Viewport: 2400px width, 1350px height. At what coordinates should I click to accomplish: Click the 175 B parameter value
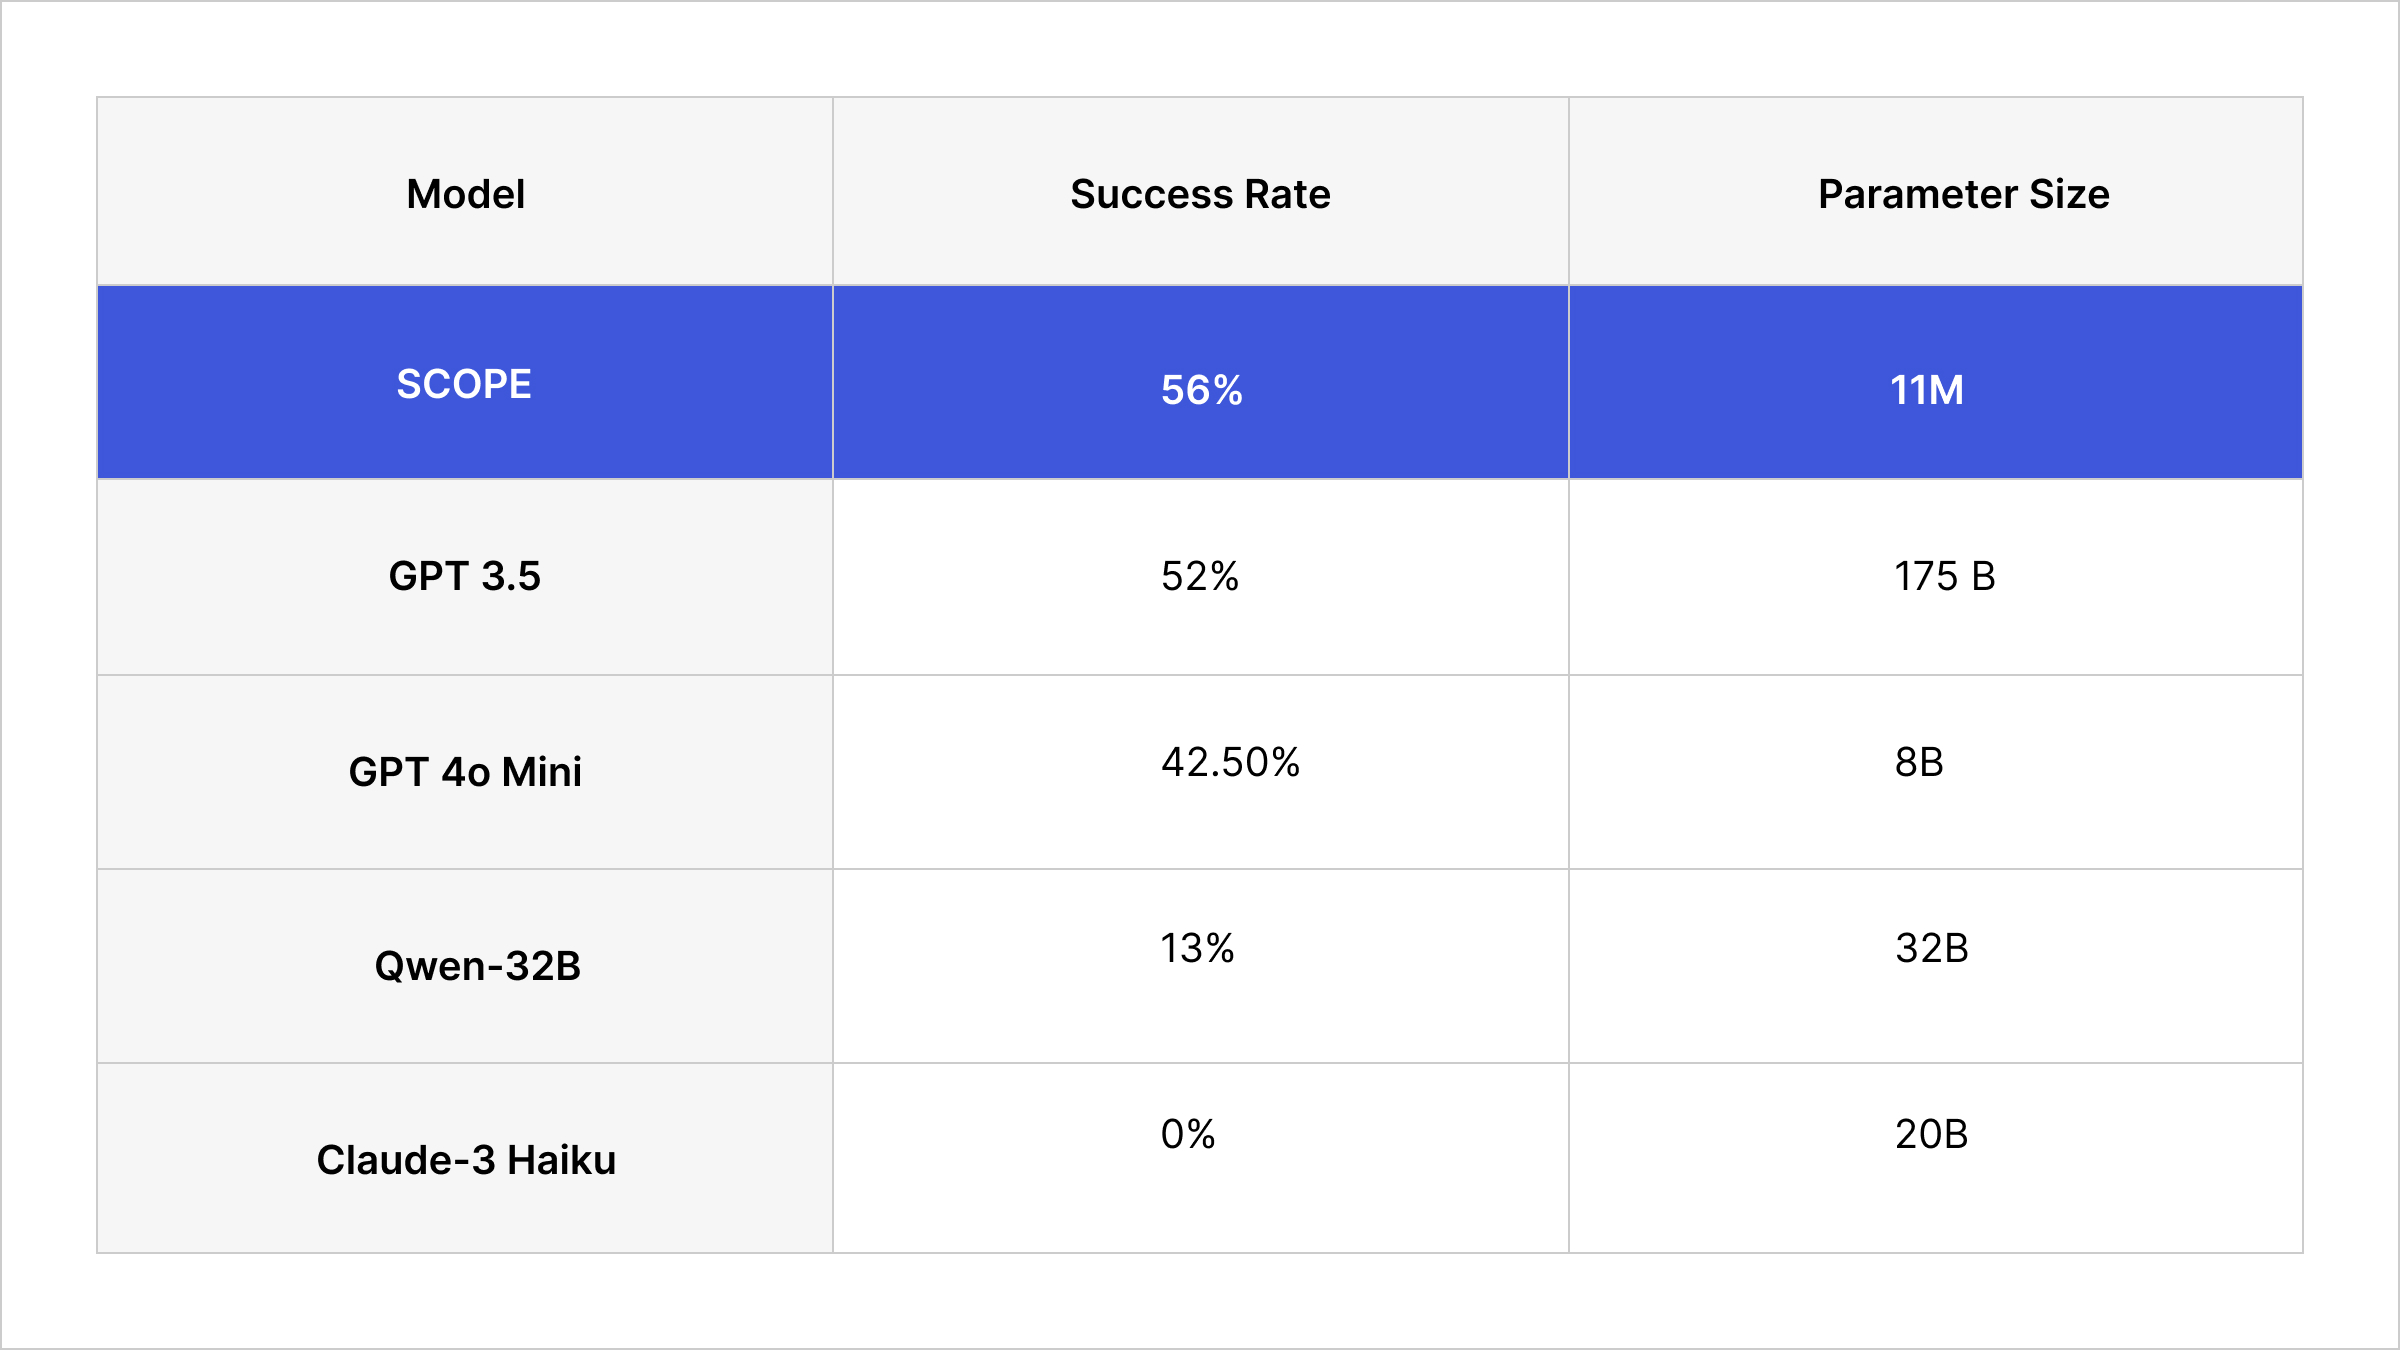[x=1944, y=576]
